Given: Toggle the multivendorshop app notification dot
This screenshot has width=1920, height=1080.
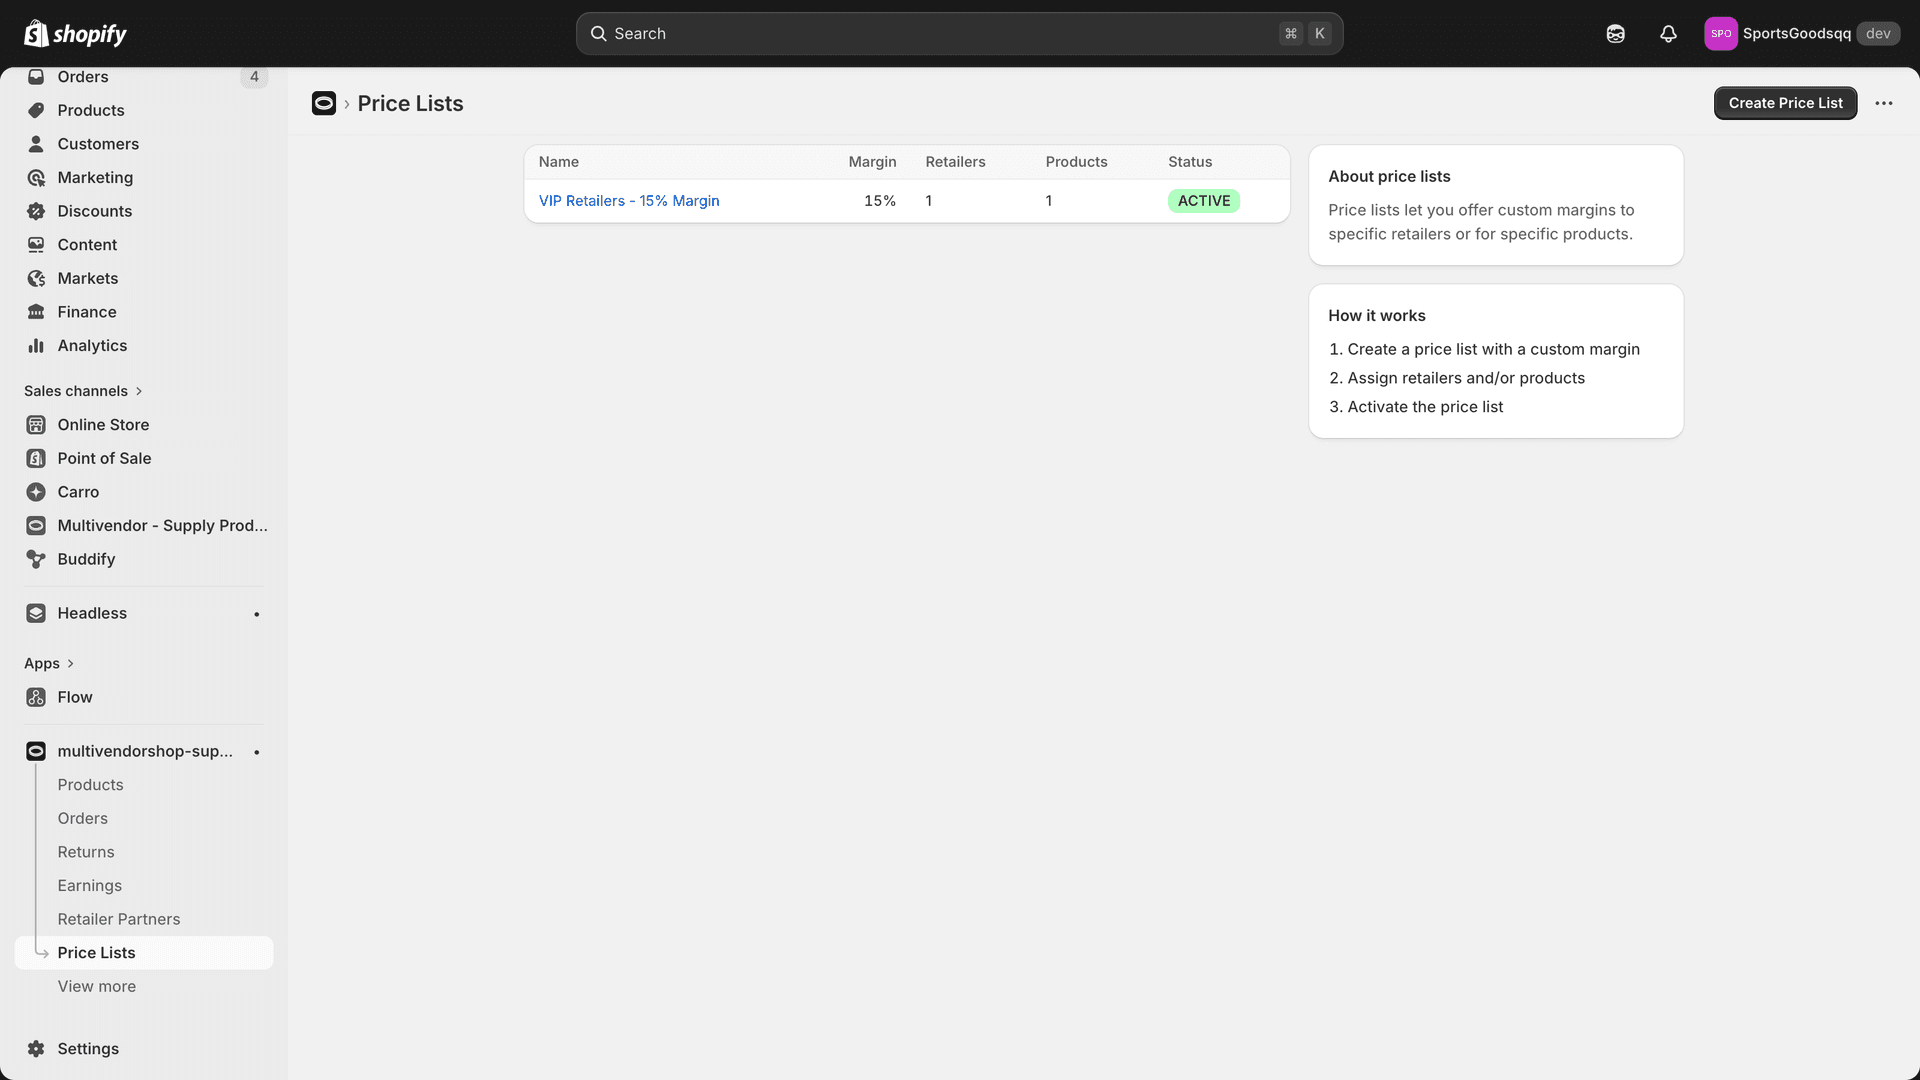Looking at the screenshot, I should (x=257, y=751).
